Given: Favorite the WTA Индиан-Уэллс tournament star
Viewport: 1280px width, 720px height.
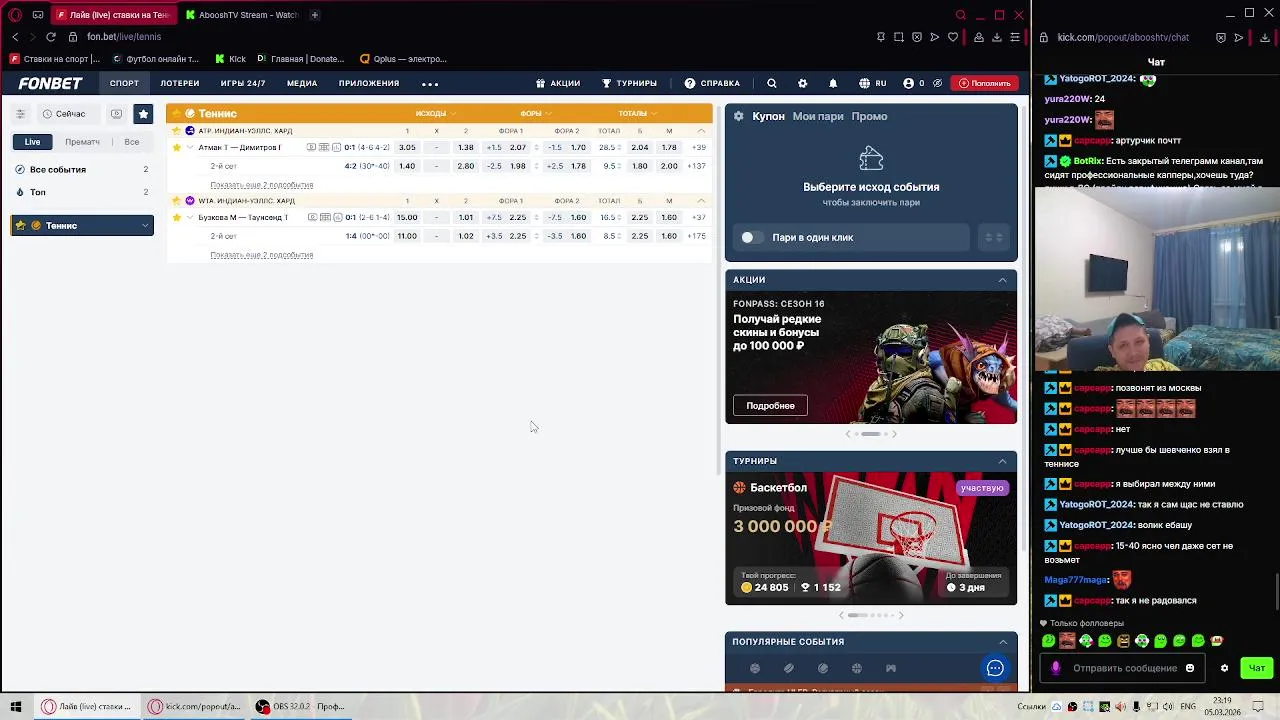Looking at the screenshot, I should [177, 201].
